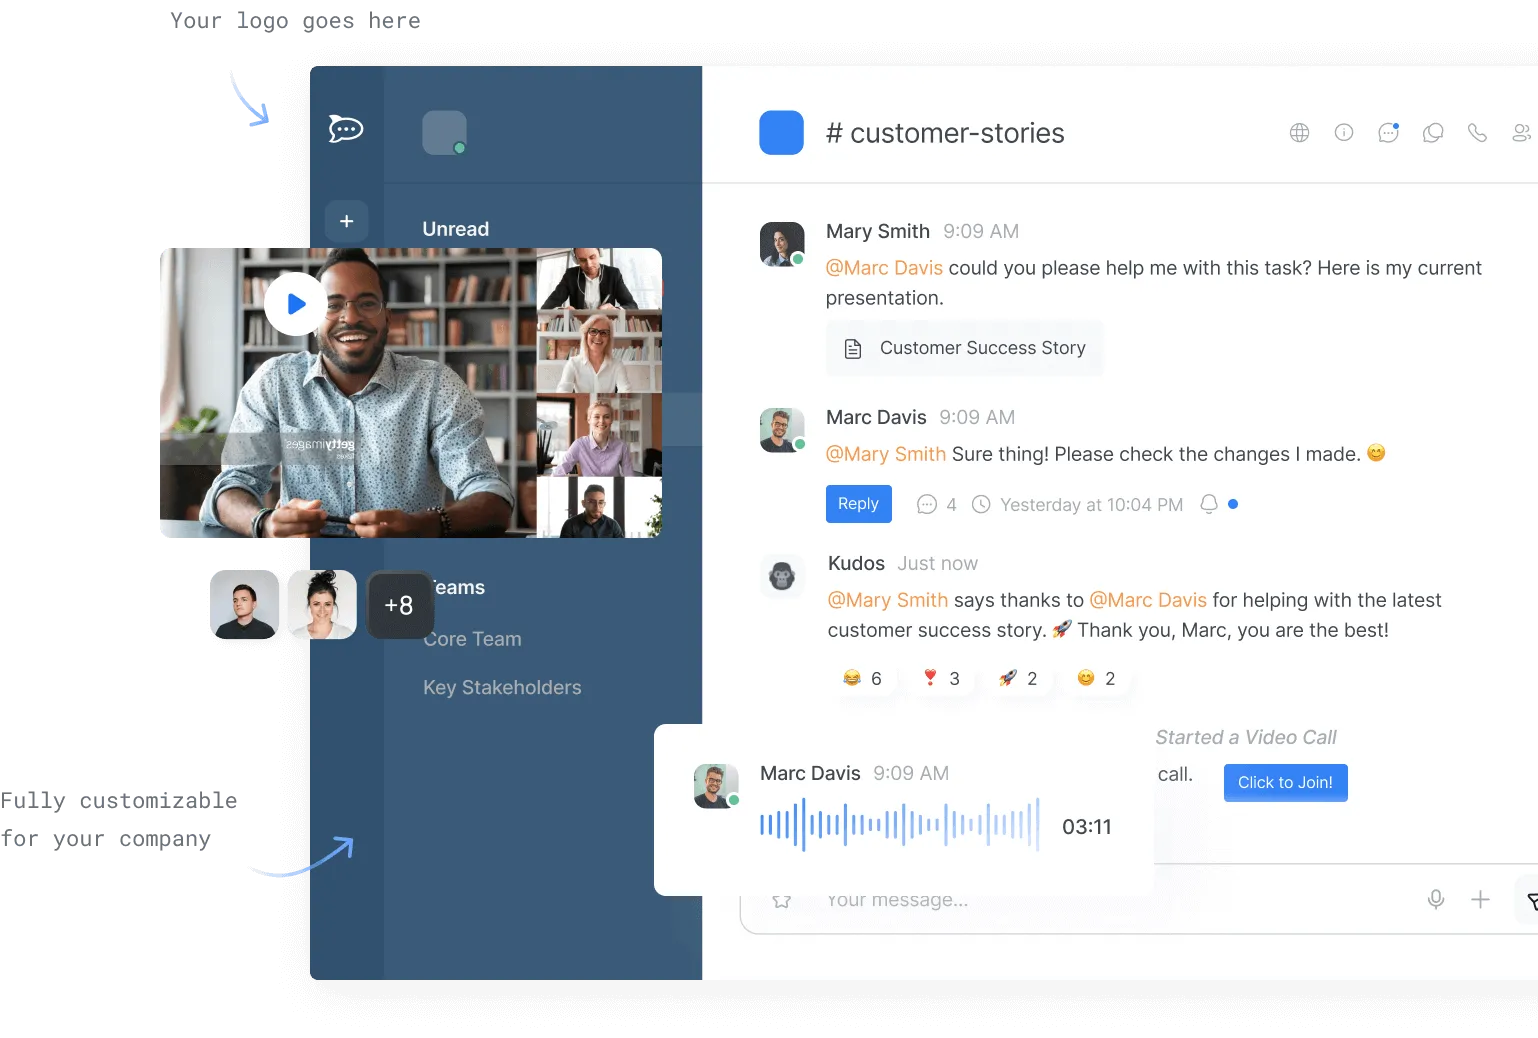Toggle thread notifications via the bell icon
The width and height of the screenshot is (1538, 1038).
click(x=1209, y=504)
